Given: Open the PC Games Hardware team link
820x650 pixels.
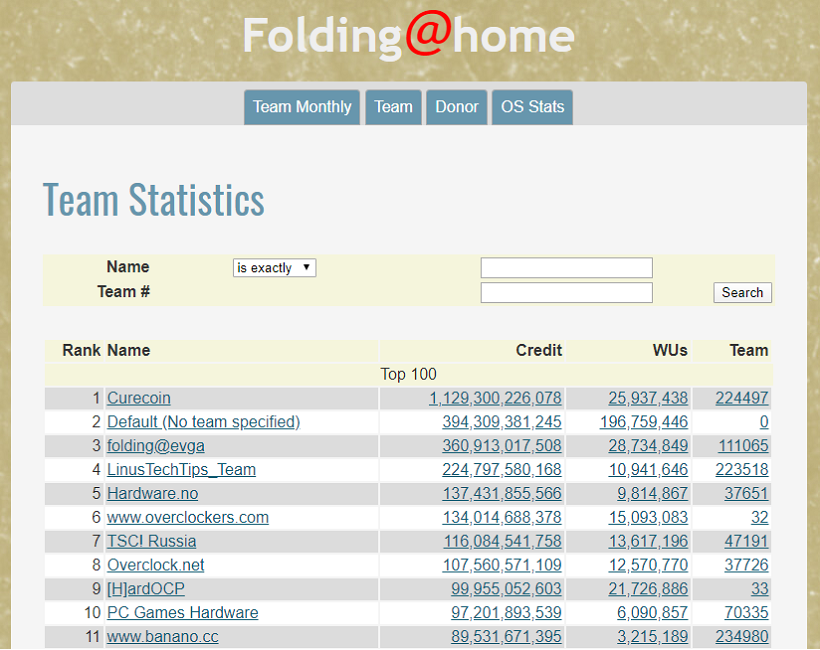Looking at the screenshot, I should [183, 613].
